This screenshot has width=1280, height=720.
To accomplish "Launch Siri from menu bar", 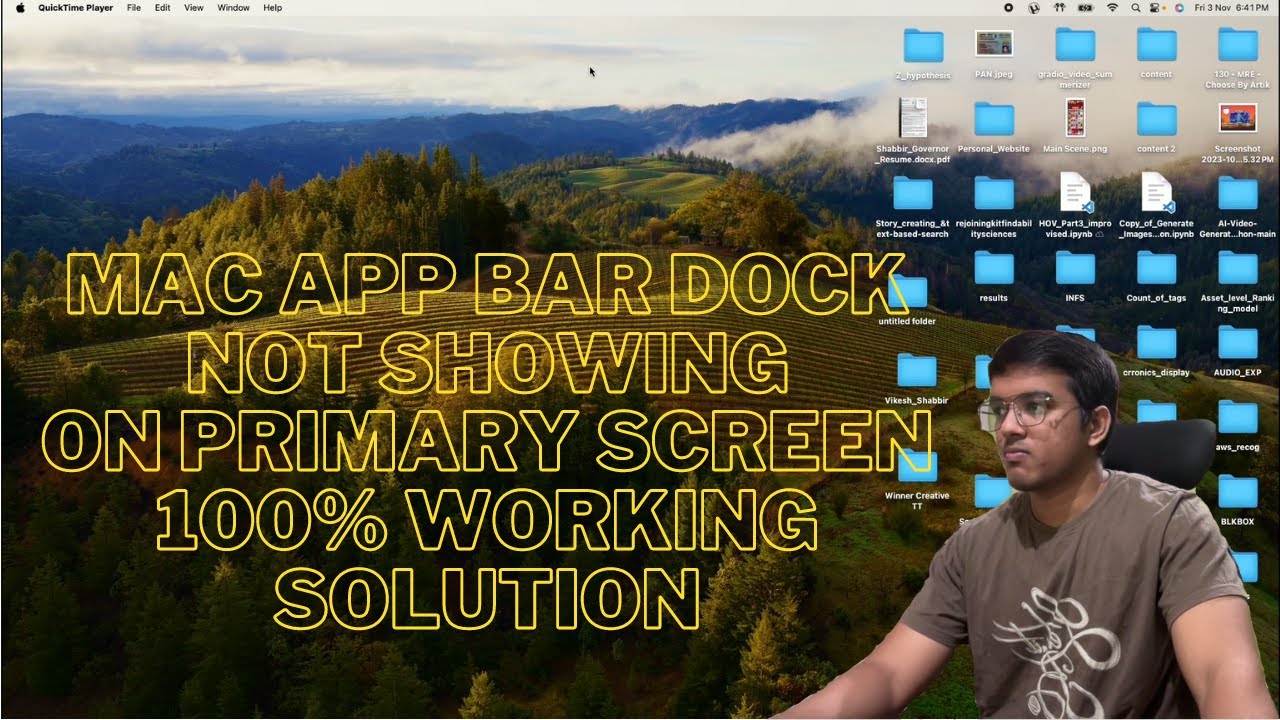I will (x=1179, y=7).
